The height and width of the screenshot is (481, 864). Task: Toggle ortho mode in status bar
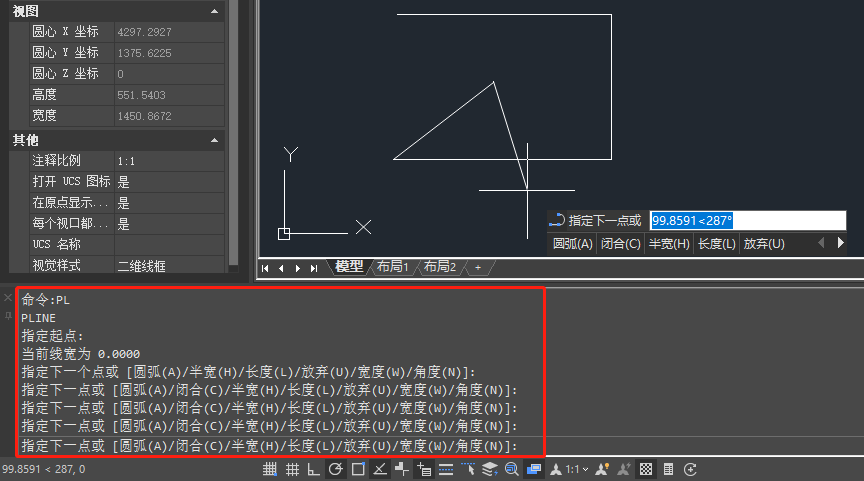314,469
